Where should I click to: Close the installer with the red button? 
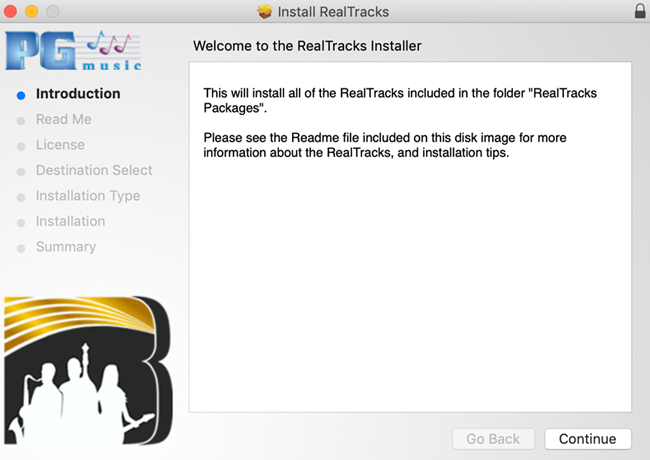click(x=10, y=11)
